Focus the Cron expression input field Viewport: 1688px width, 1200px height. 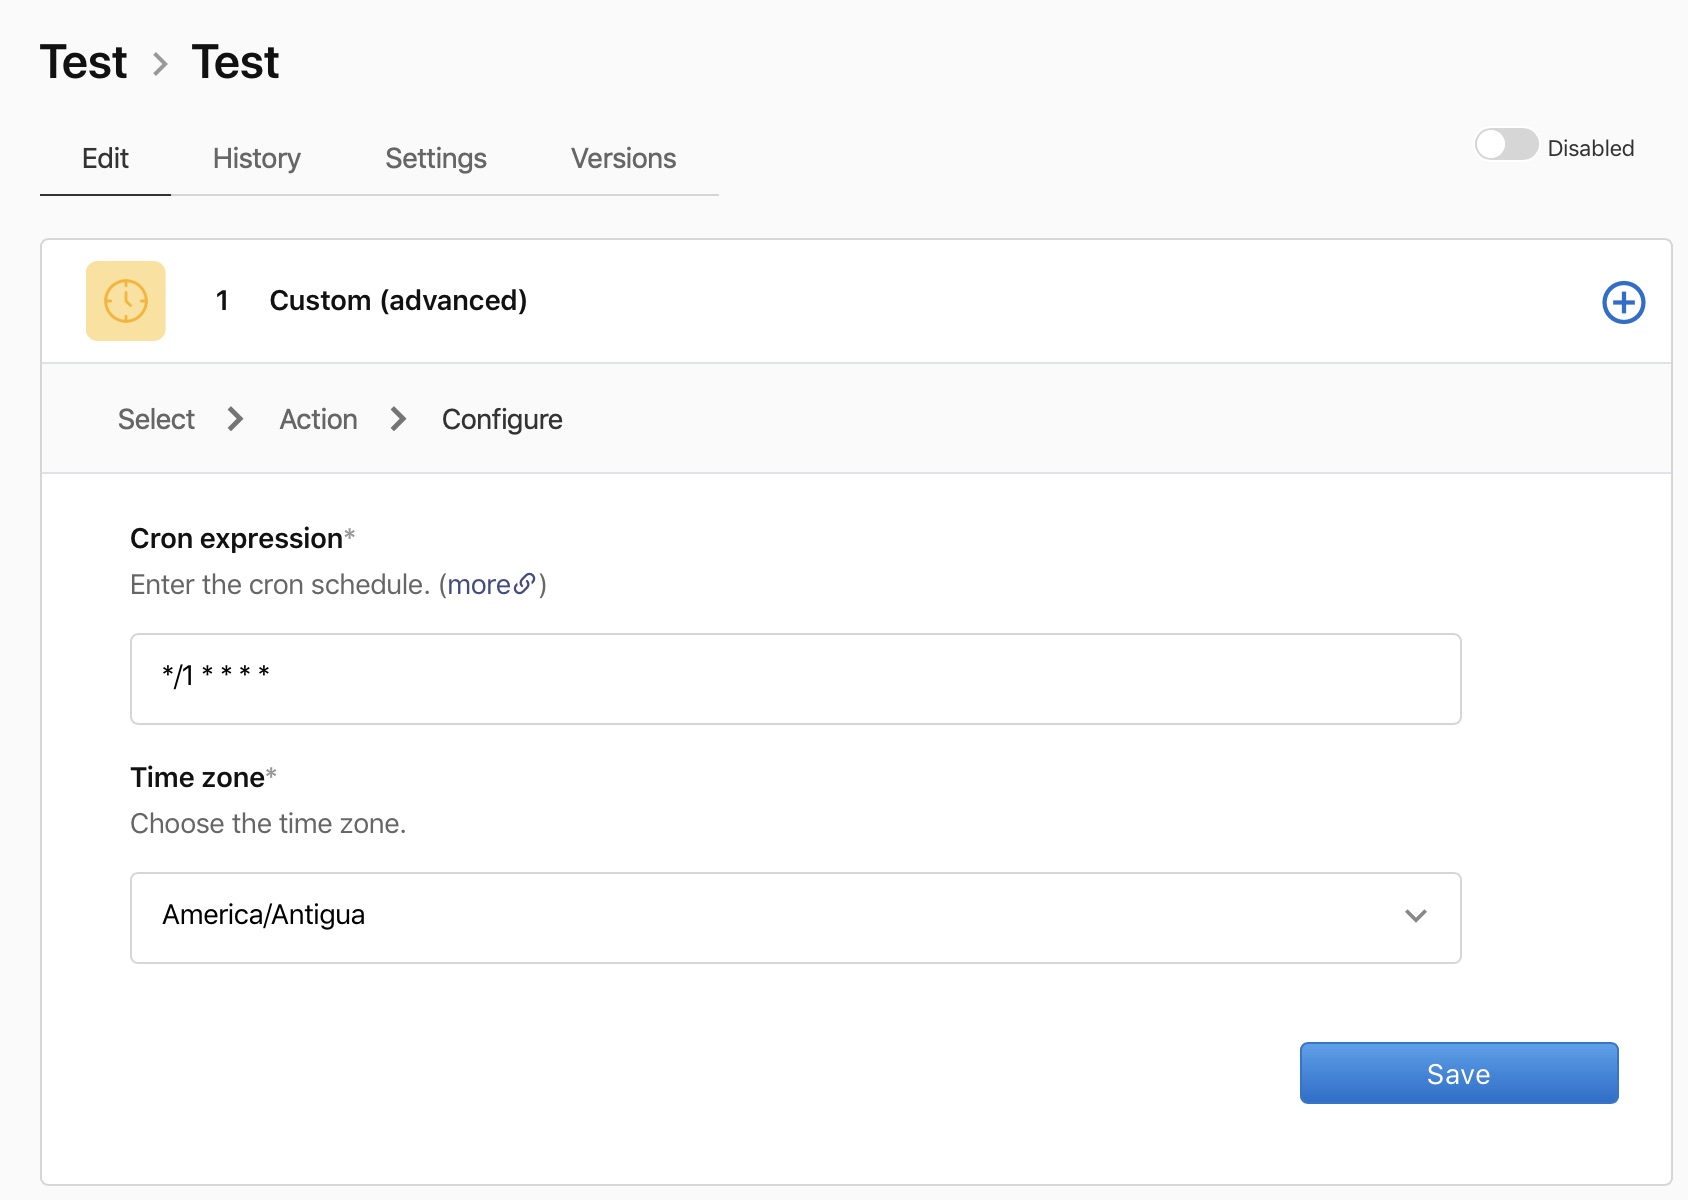pyautogui.click(x=795, y=678)
